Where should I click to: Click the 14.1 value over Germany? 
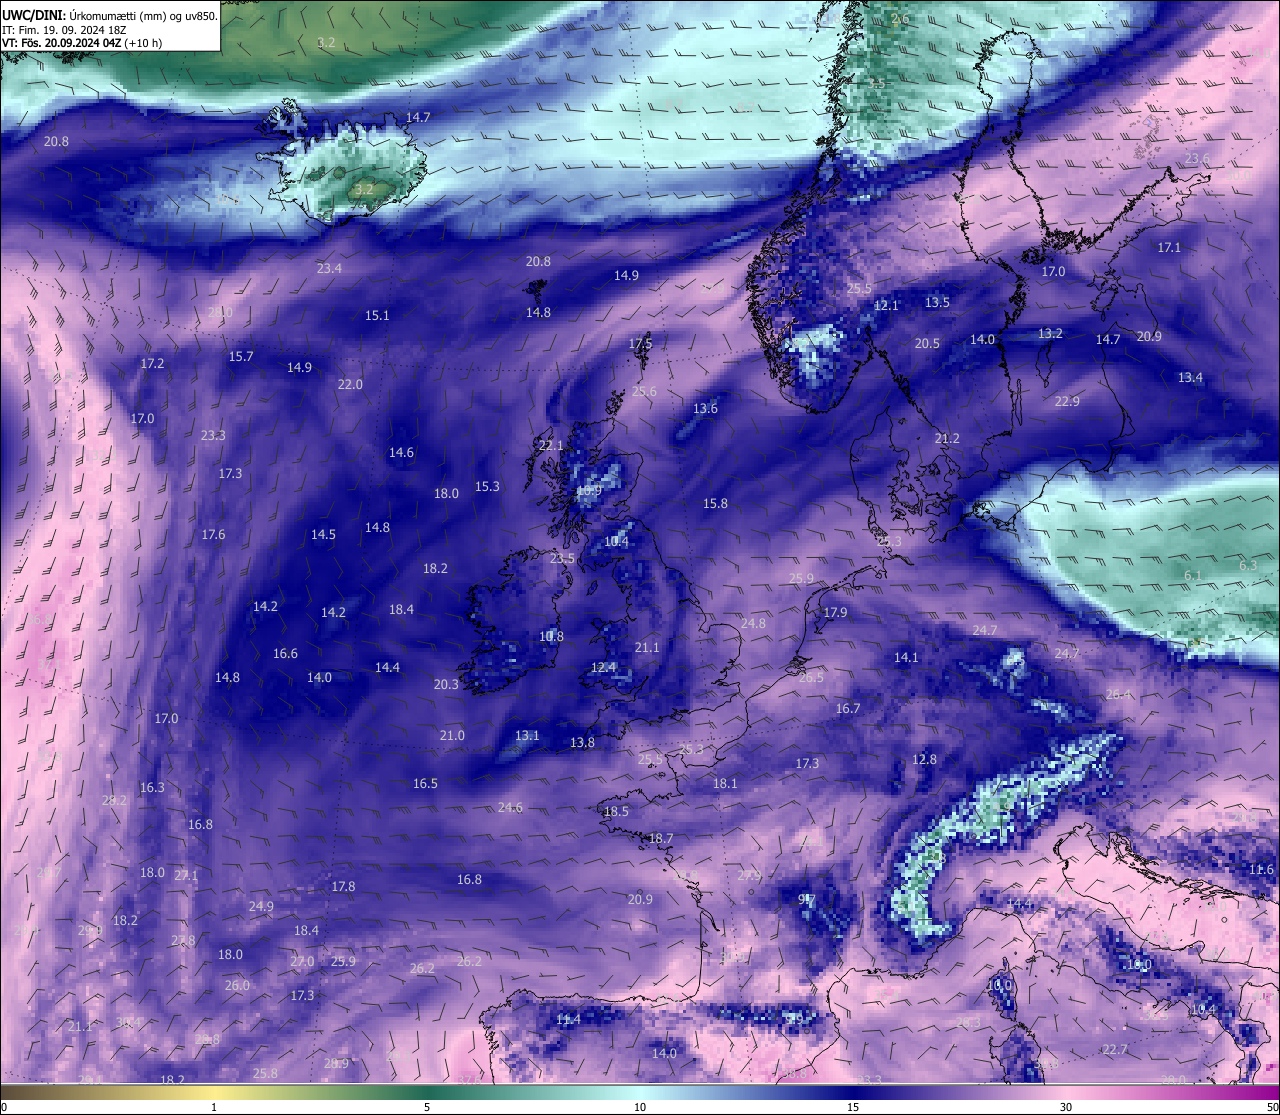pyautogui.click(x=905, y=657)
